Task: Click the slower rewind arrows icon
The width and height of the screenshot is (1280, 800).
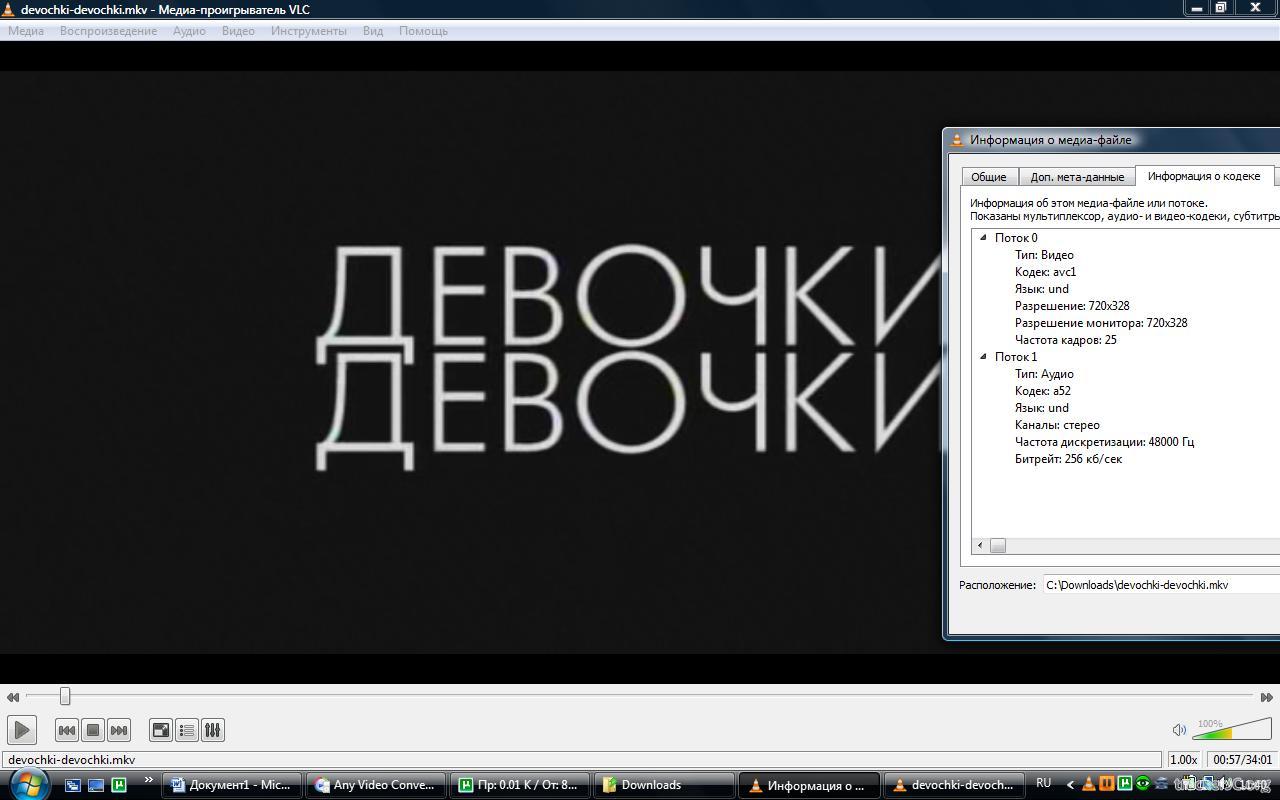Action: (x=13, y=697)
